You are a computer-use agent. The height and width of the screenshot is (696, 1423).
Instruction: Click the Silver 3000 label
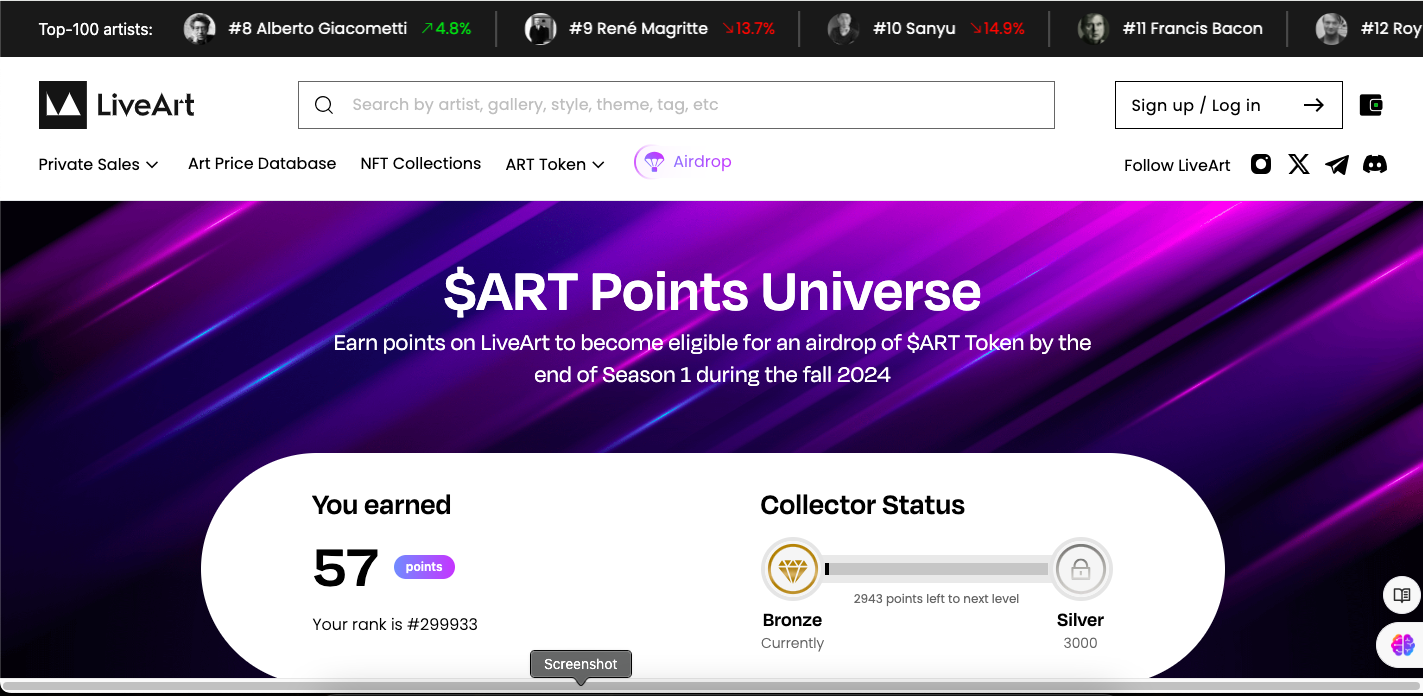point(1080,631)
